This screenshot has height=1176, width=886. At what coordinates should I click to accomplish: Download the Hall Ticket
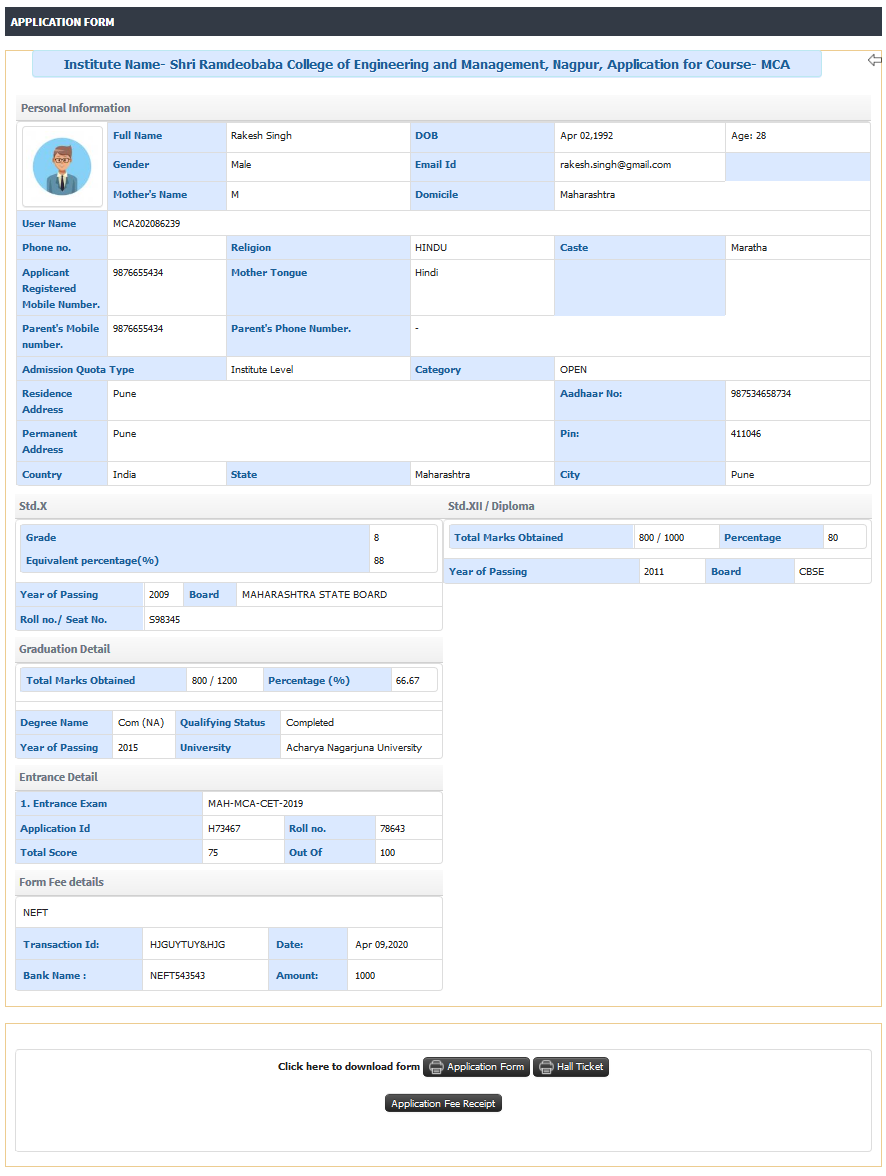coord(571,1066)
